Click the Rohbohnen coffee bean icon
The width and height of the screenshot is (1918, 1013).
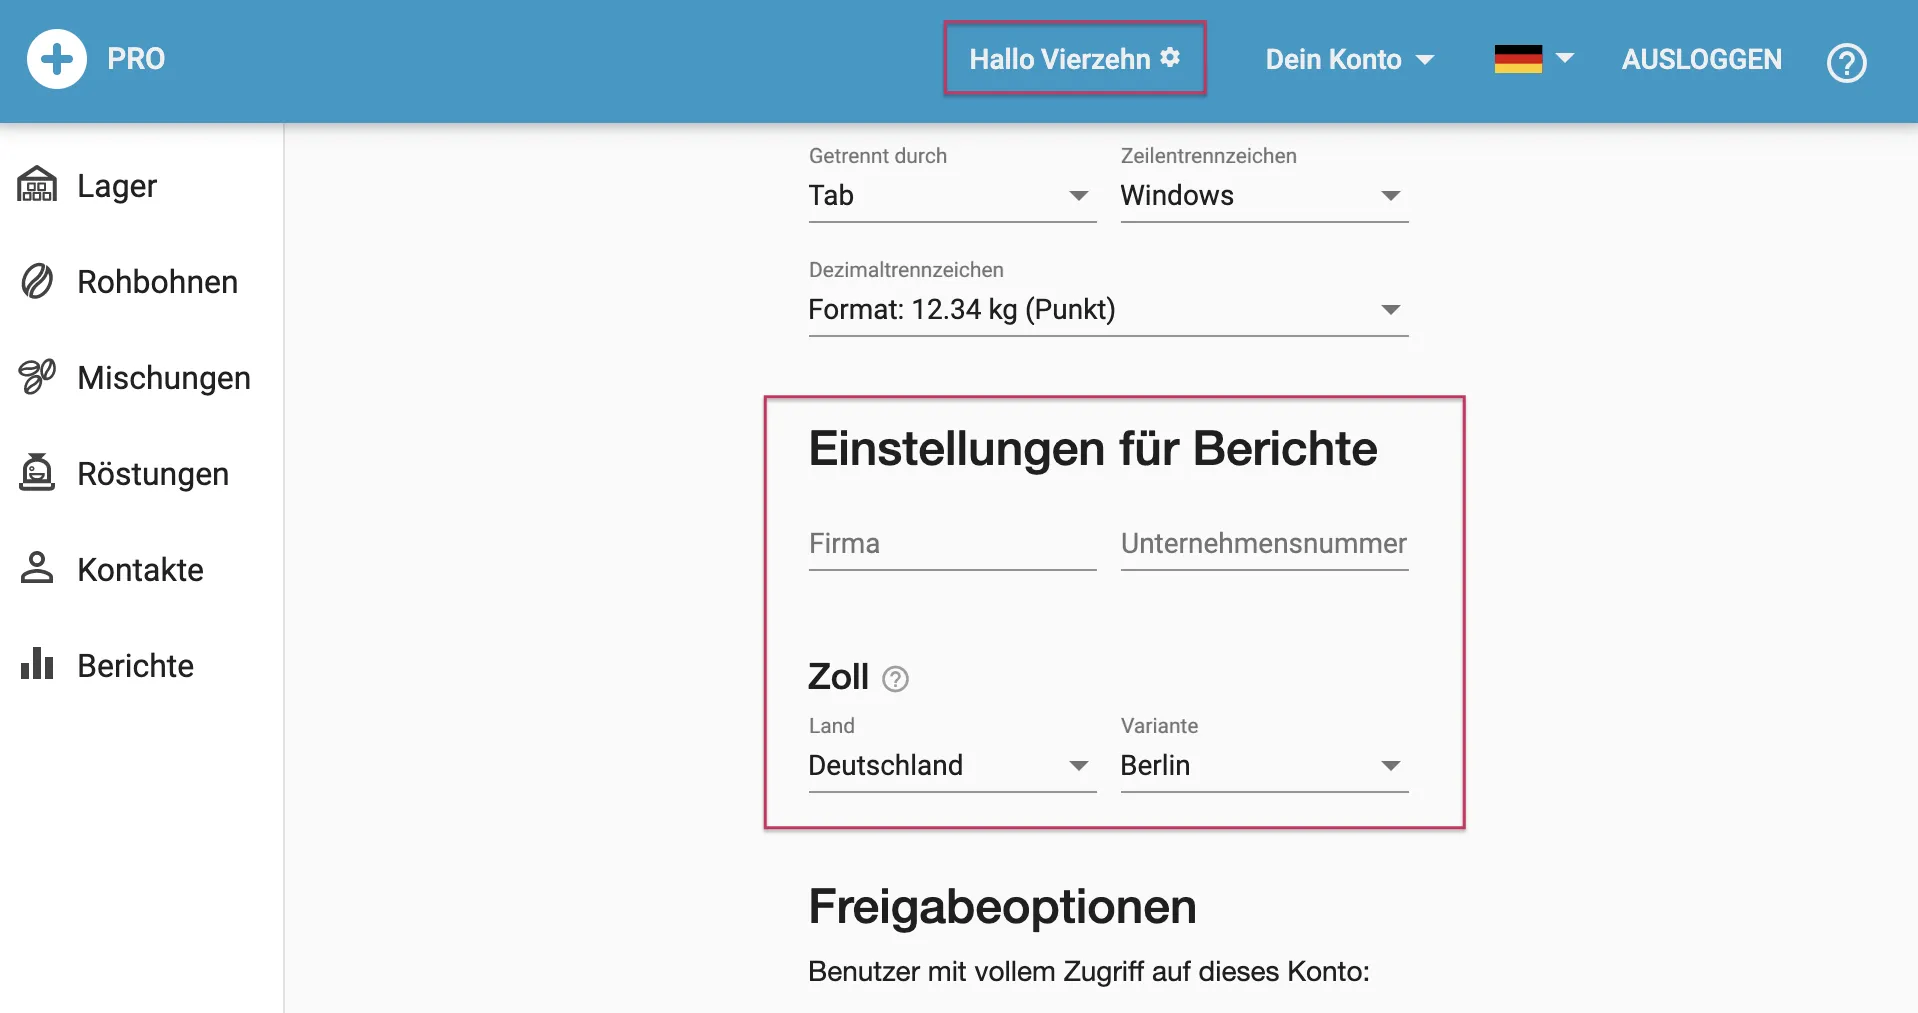coord(37,282)
